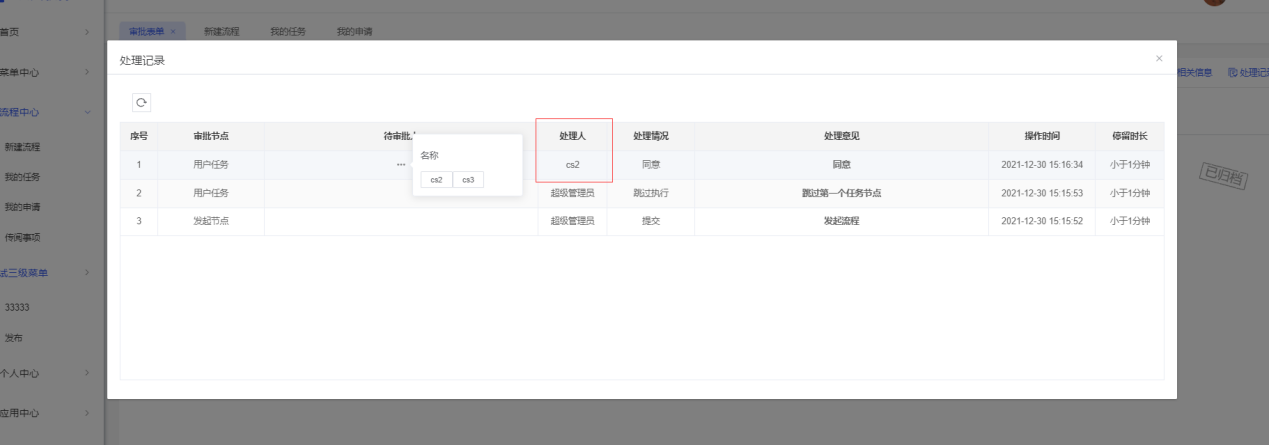Close the 审批表单 tab with its x icon
Image resolution: width=1269 pixels, height=445 pixels.
click(173, 32)
